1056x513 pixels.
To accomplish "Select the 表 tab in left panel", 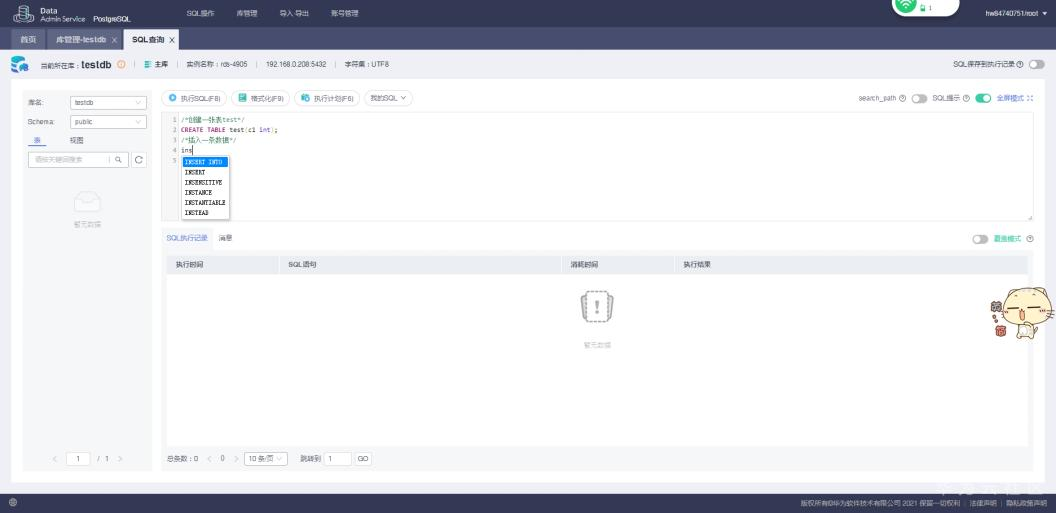I will [x=38, y=141].
